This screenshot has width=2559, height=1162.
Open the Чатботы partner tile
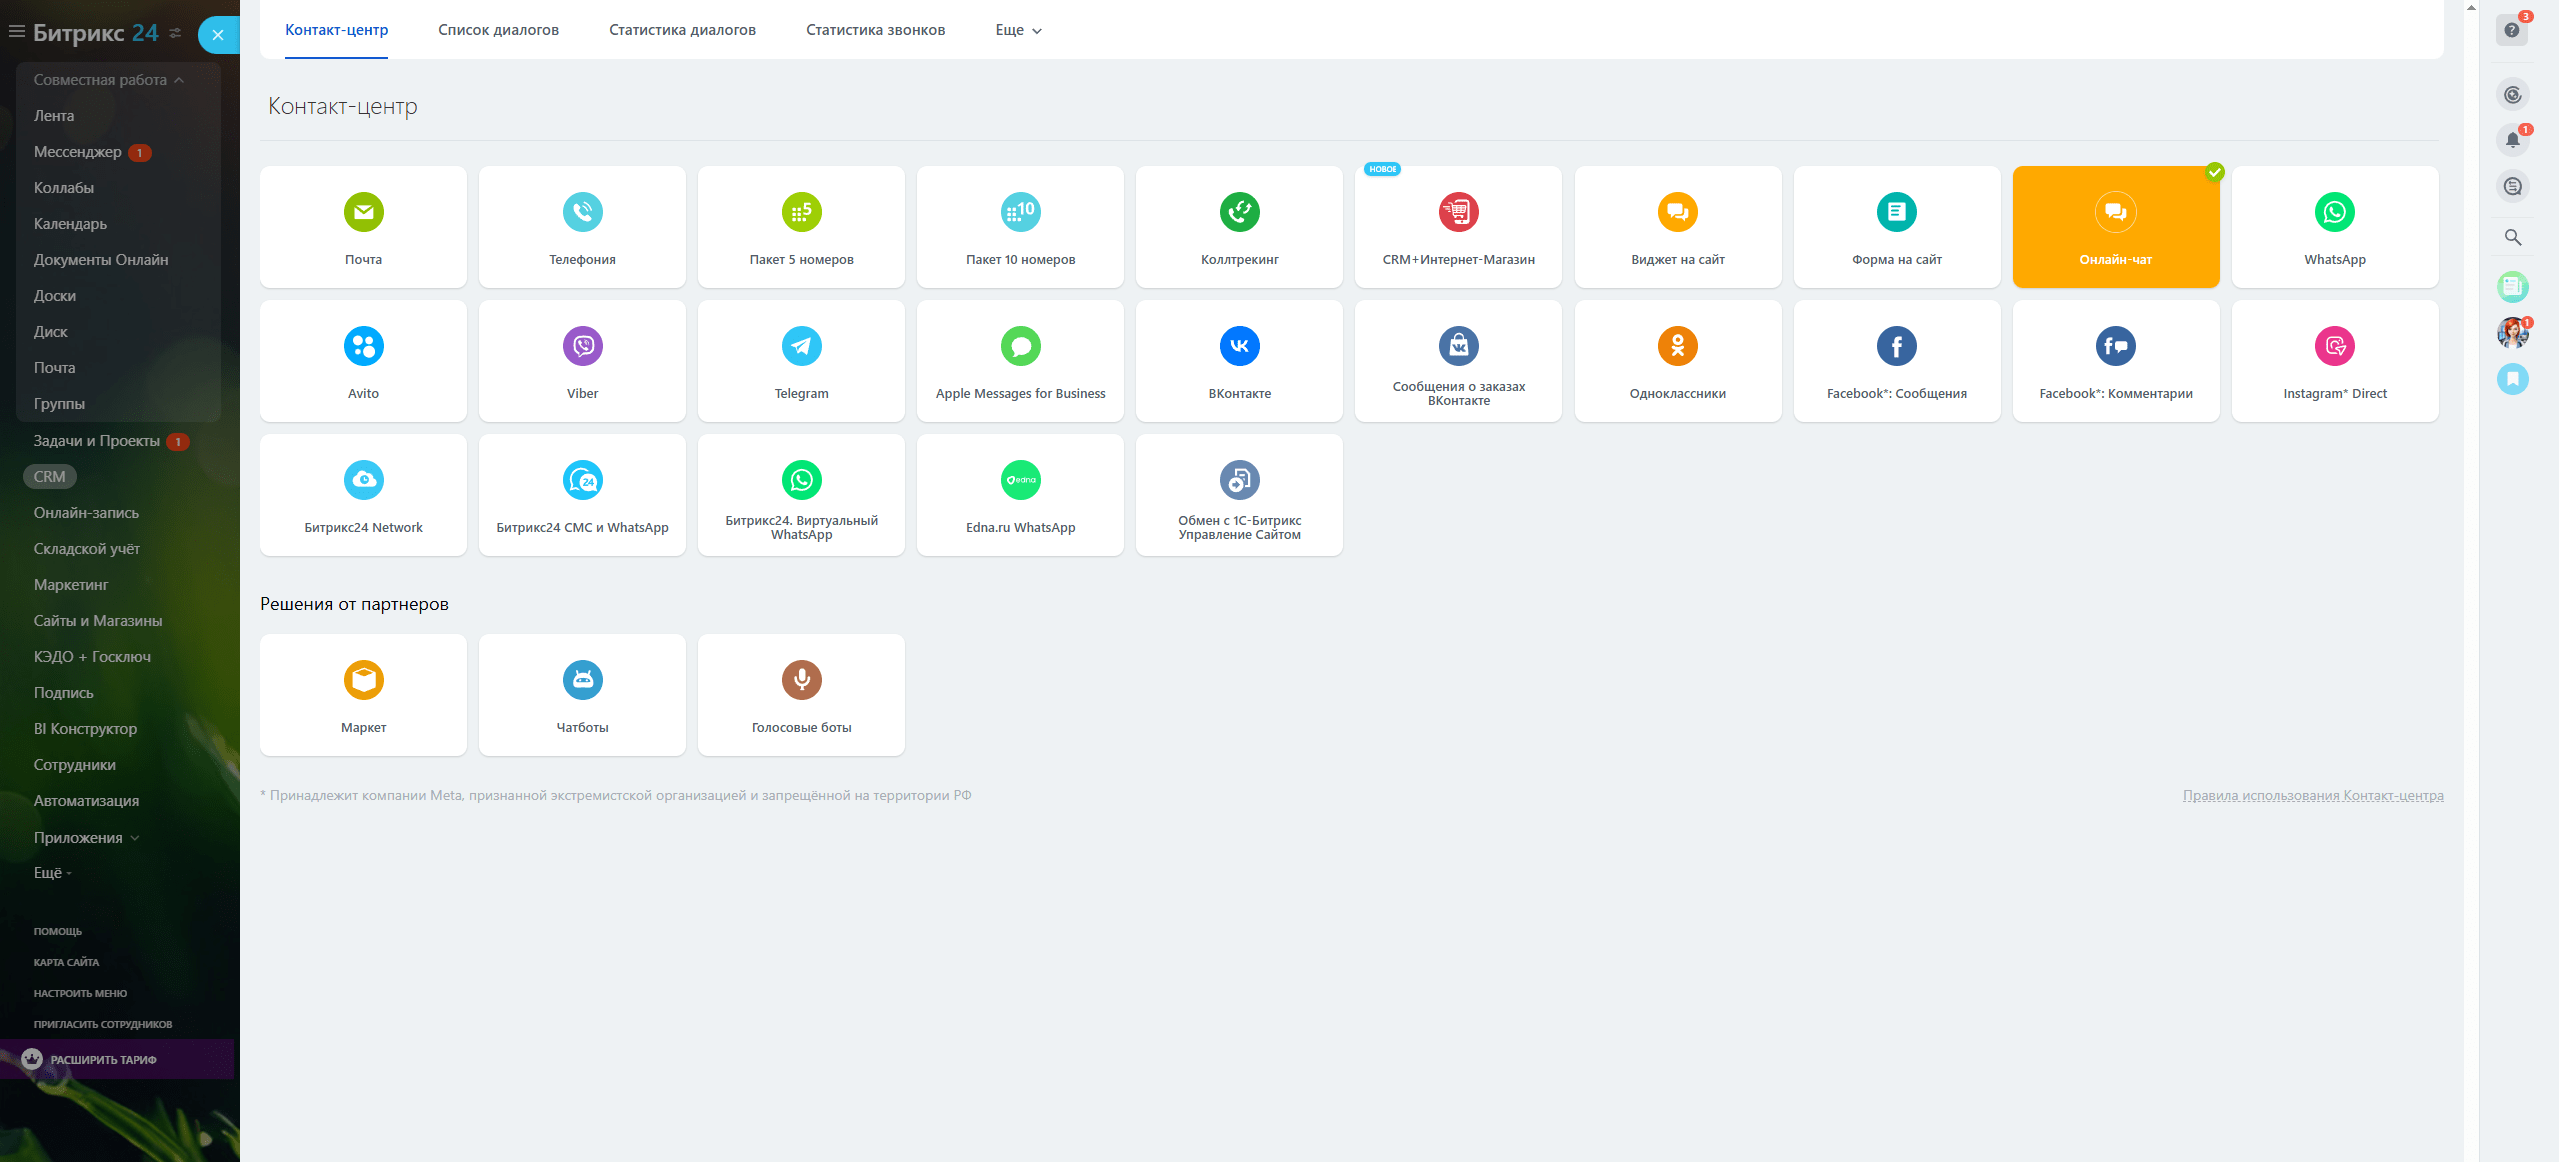[582, 695]
